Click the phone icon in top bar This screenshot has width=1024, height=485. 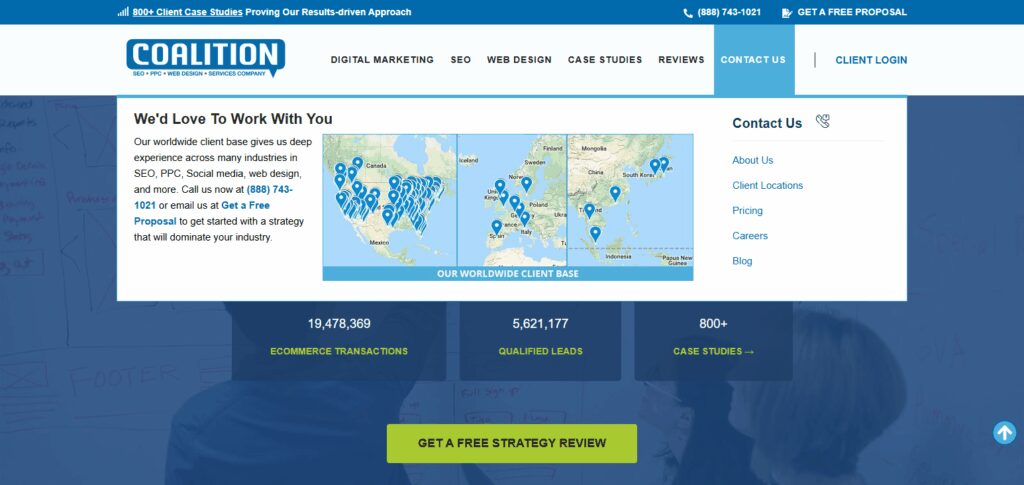688,12
